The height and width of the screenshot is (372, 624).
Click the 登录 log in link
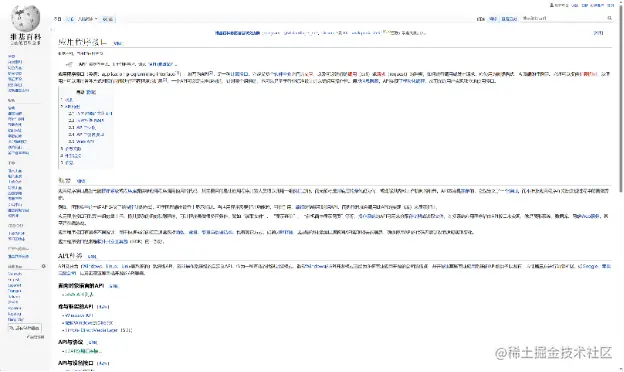click(611, 5)
